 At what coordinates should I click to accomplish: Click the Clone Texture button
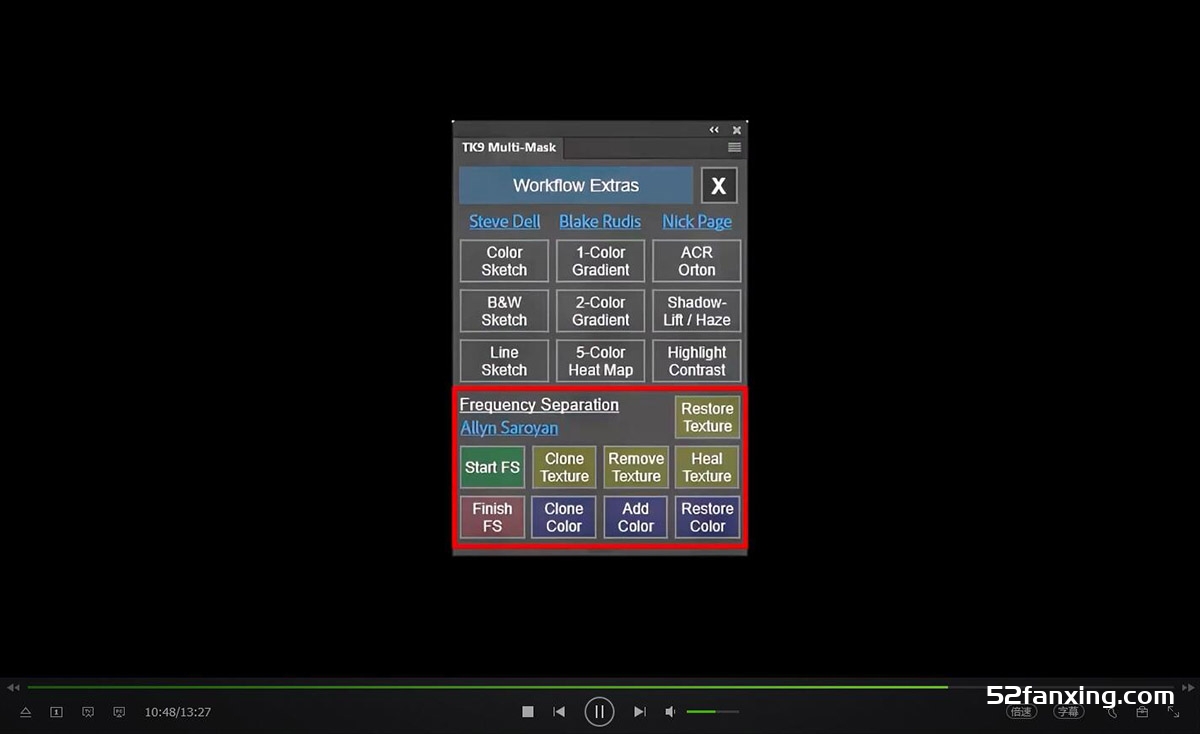tap(564, 467)
